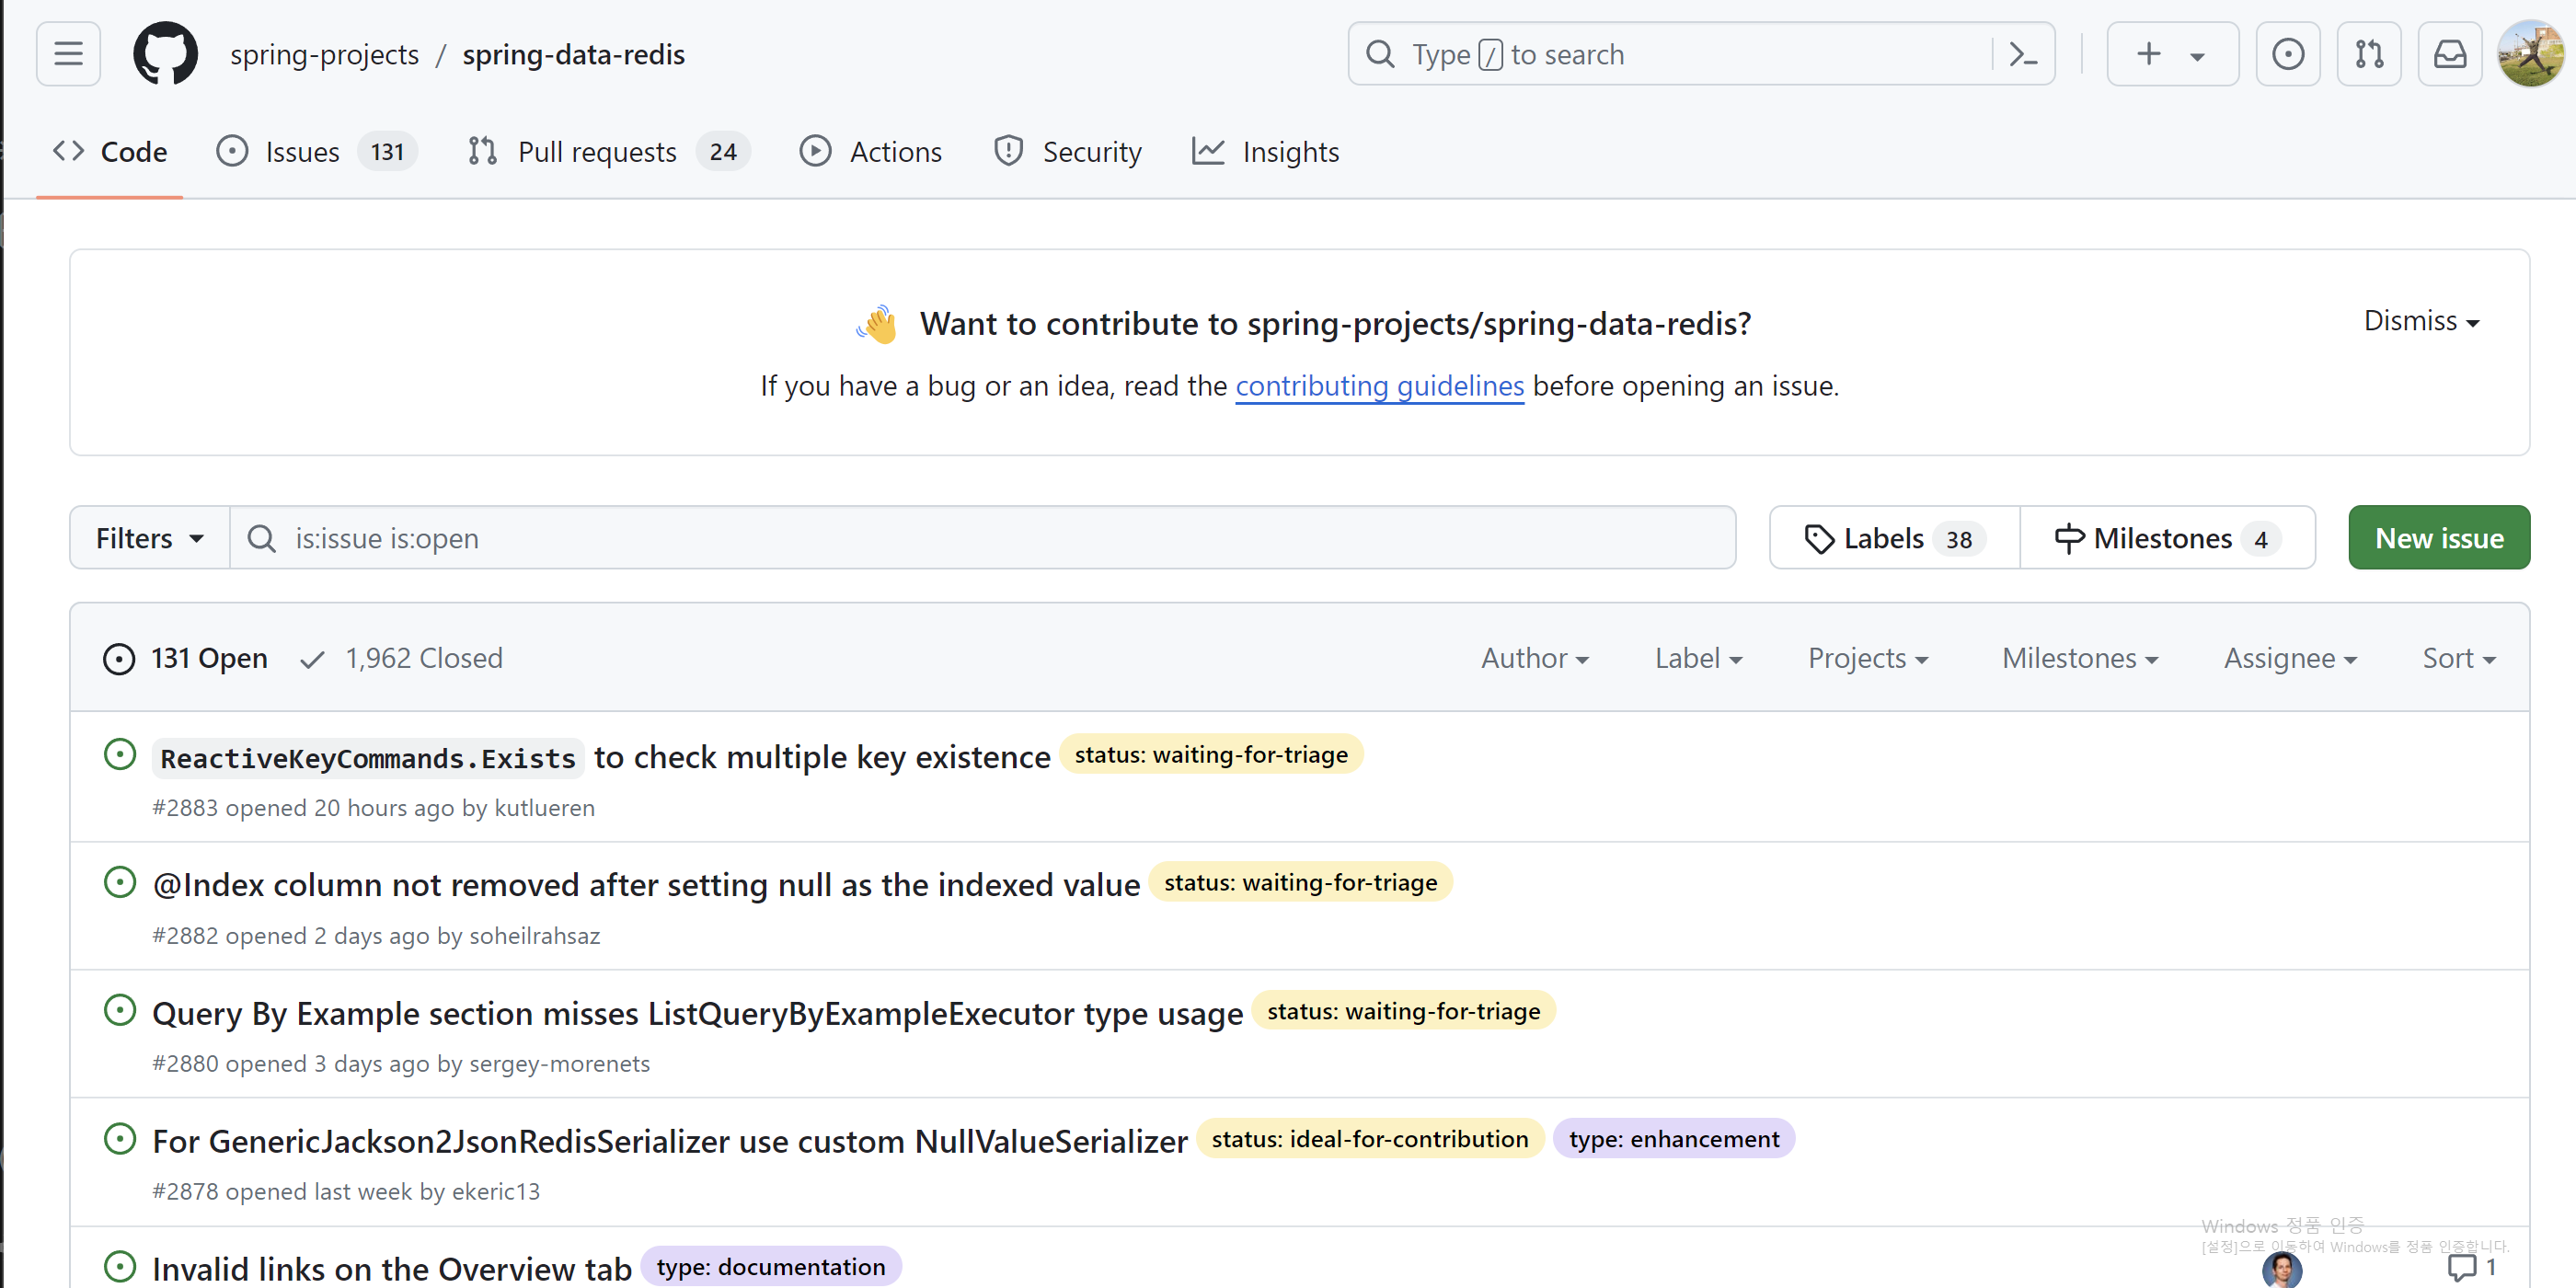This screenshot has height=1288, width=2576.
Task: Click the spring-projects organization link
Action: pyautogui.click(x=324, y=54)
